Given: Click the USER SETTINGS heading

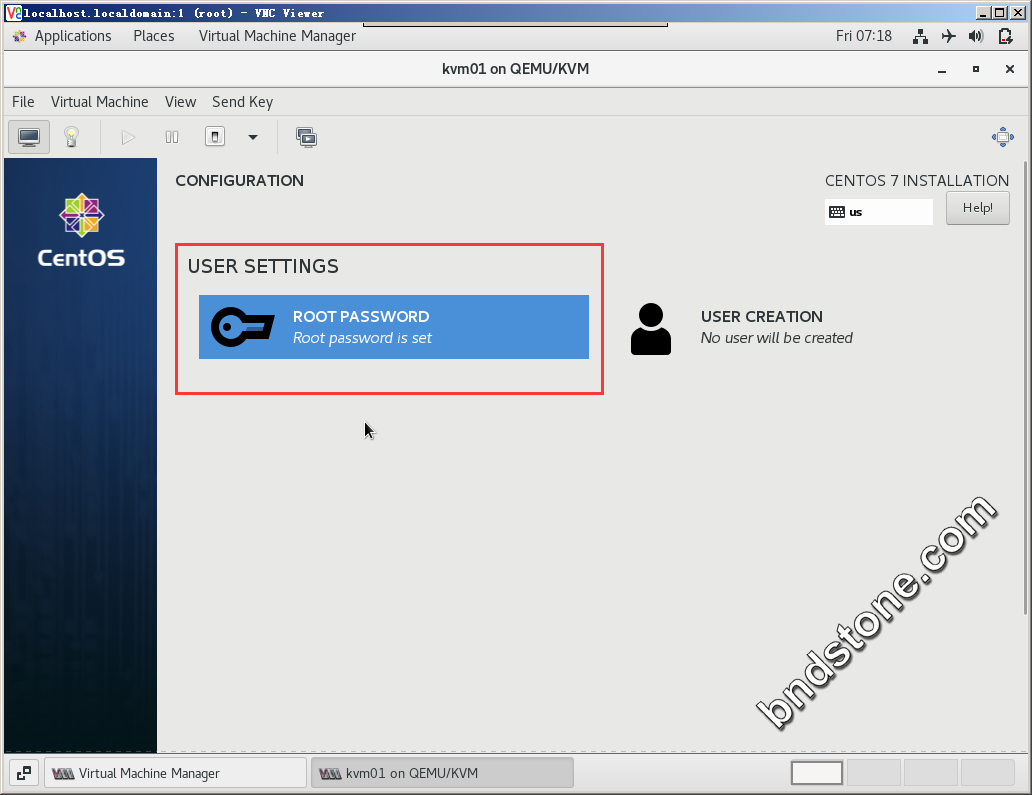Looking at the screenshot, I should (263, 267).
